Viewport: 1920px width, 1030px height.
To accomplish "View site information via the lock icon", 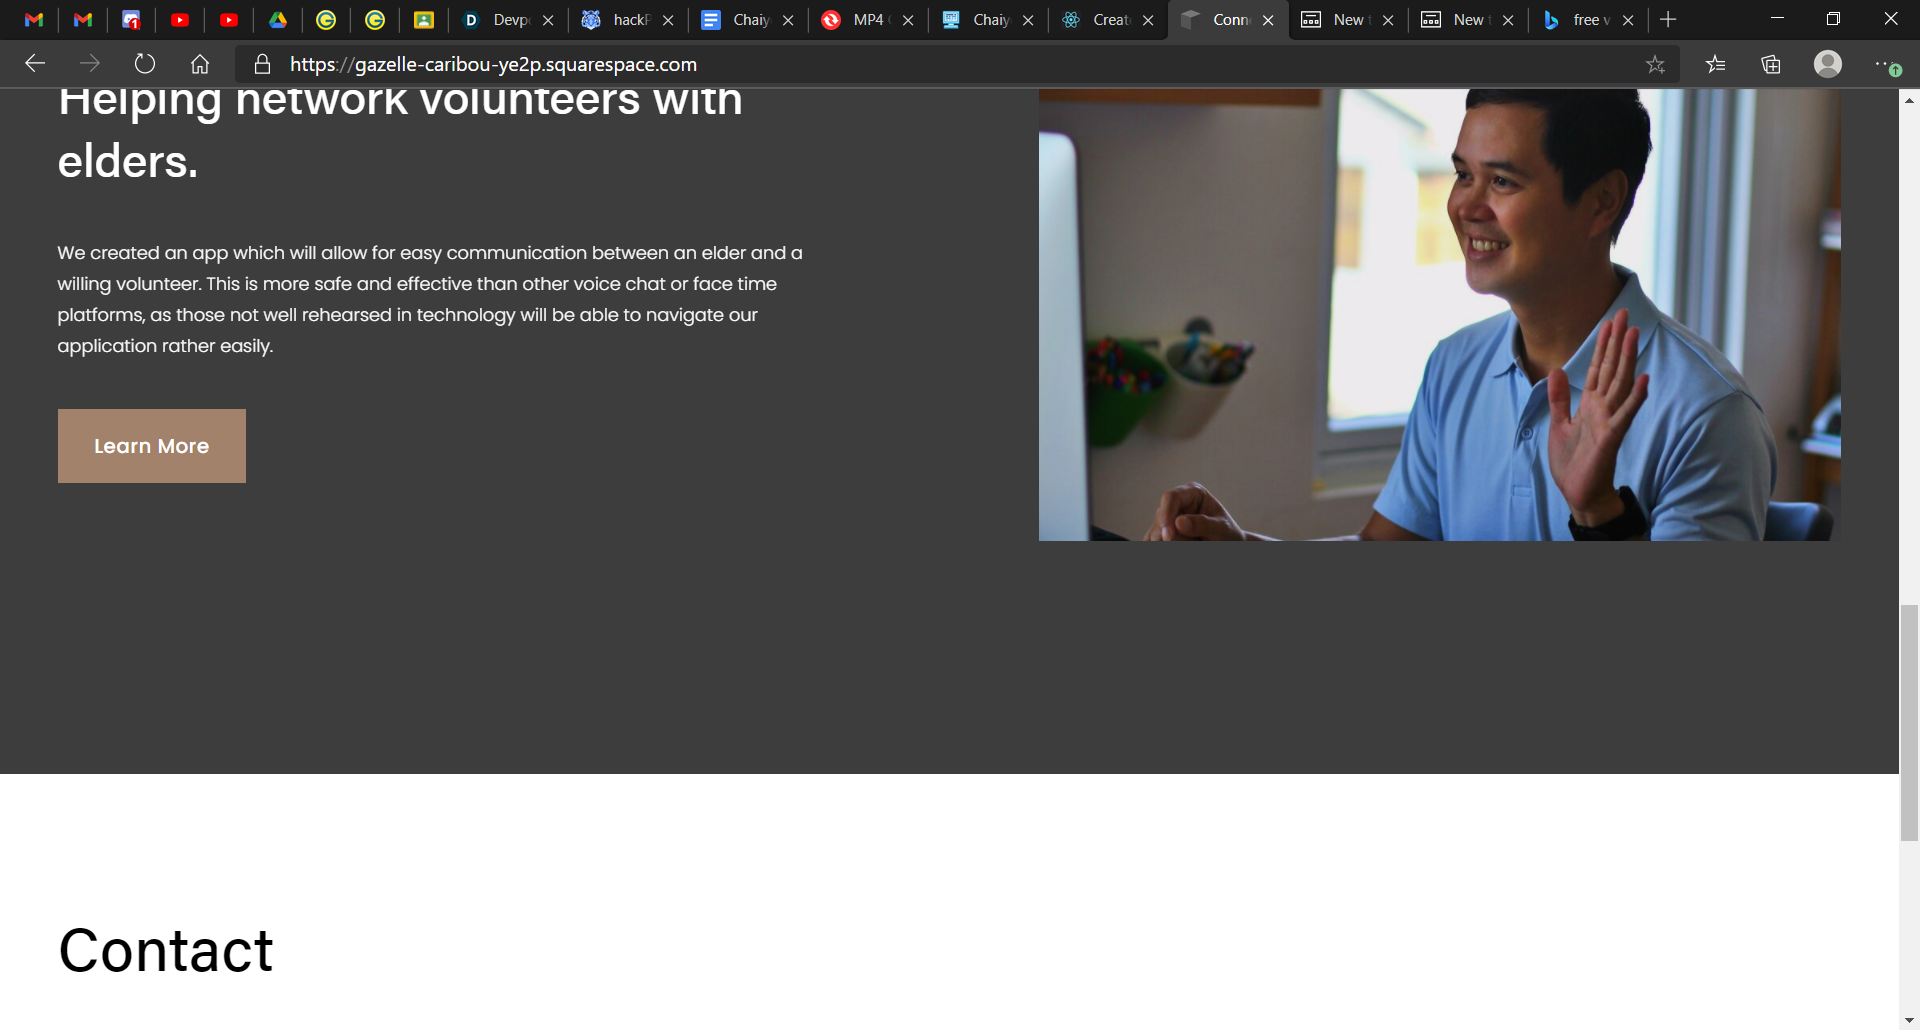I will (262, 64).
